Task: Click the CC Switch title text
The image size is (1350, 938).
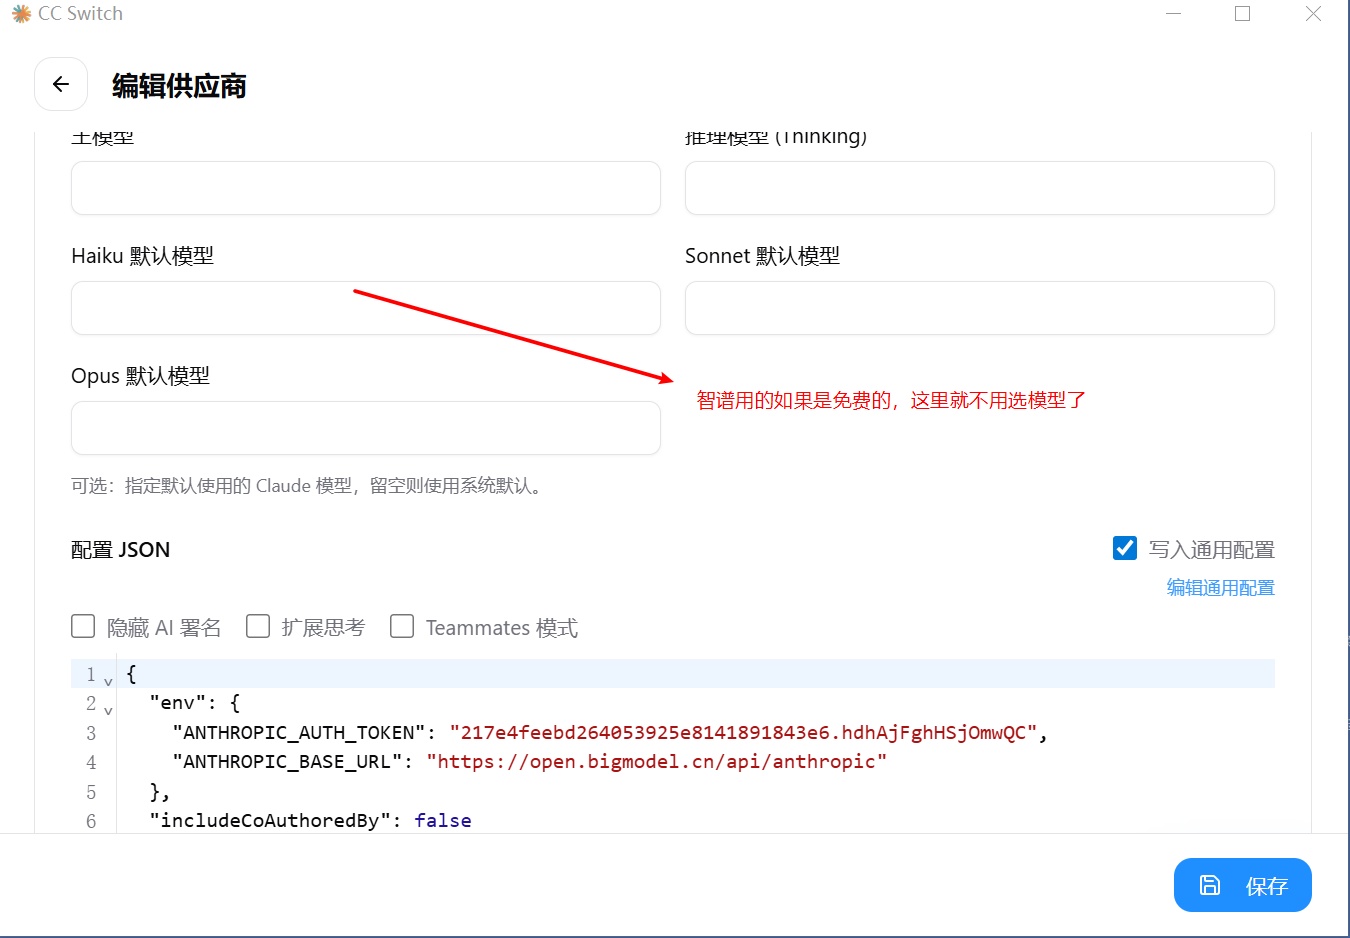Action: (x=80, y=14)
